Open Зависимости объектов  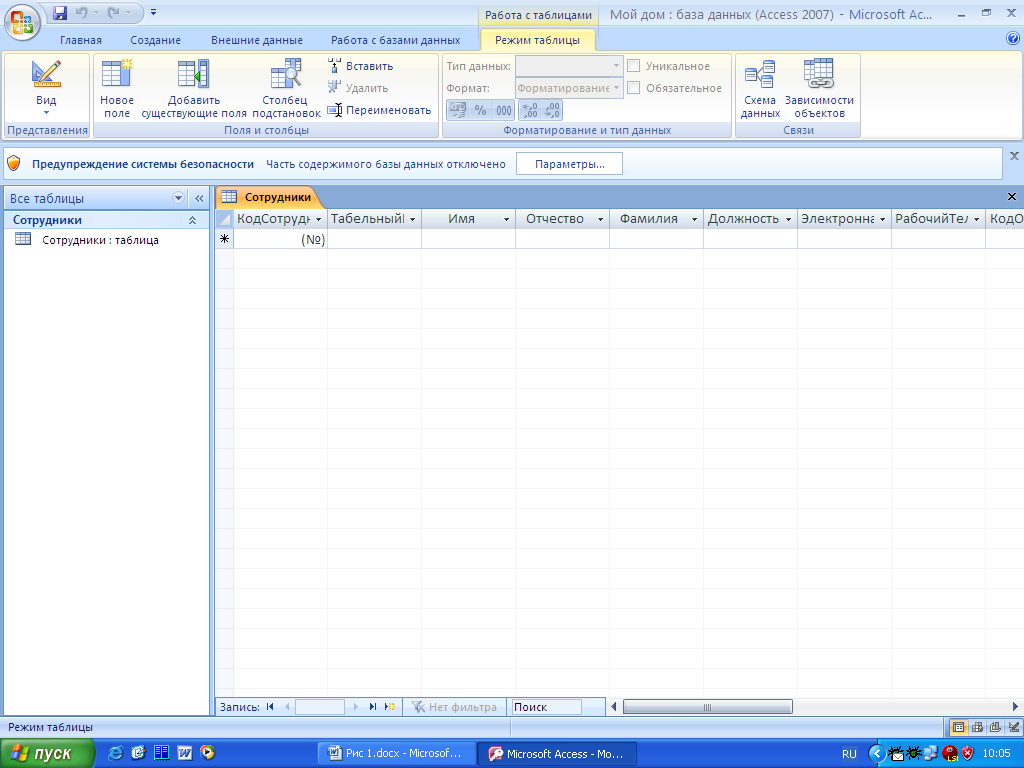(819, 89)
